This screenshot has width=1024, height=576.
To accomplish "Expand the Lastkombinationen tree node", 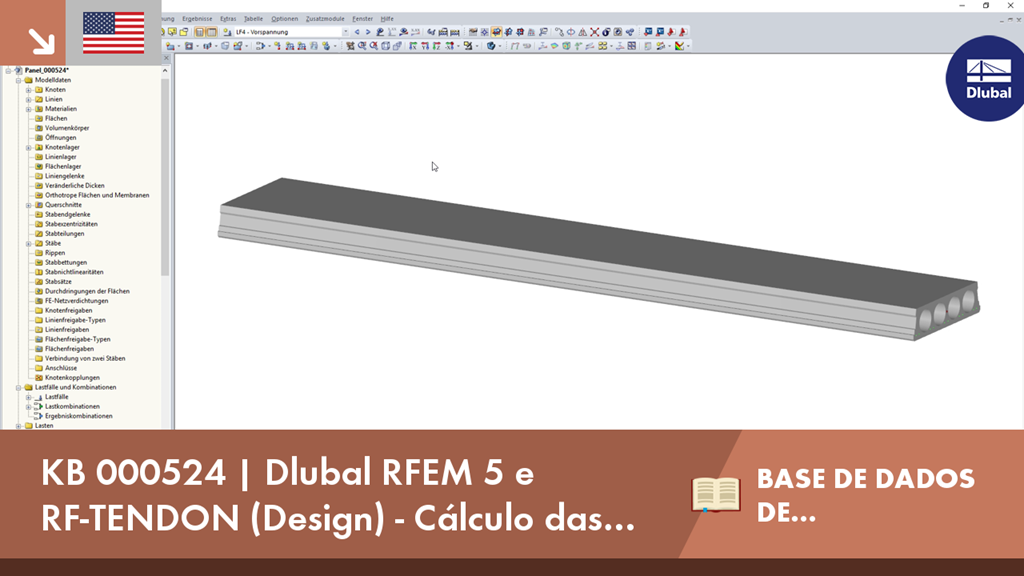I will [x=29, y=406].
